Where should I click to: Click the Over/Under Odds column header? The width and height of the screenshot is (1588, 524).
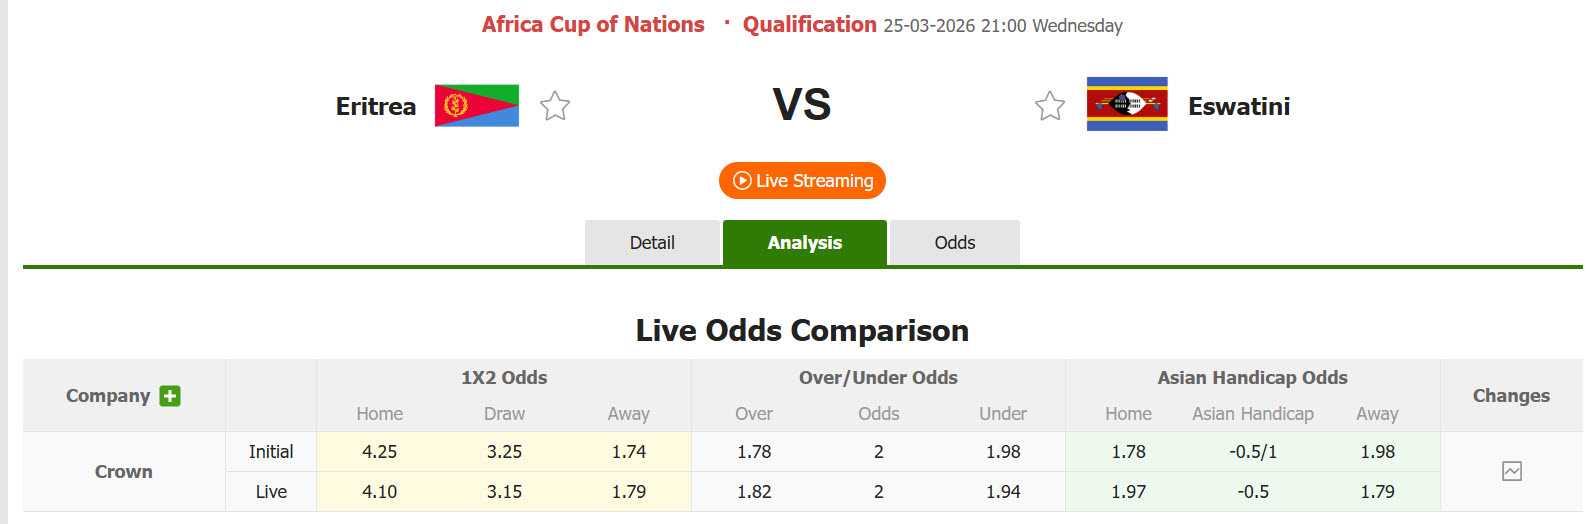tap(878, 378)
